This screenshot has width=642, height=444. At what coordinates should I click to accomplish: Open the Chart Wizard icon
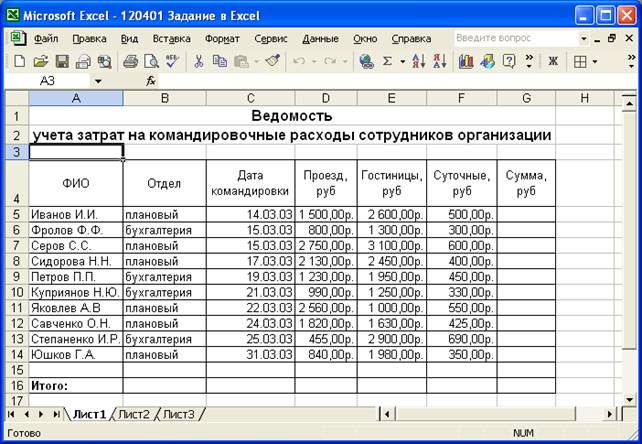point(466,62)
